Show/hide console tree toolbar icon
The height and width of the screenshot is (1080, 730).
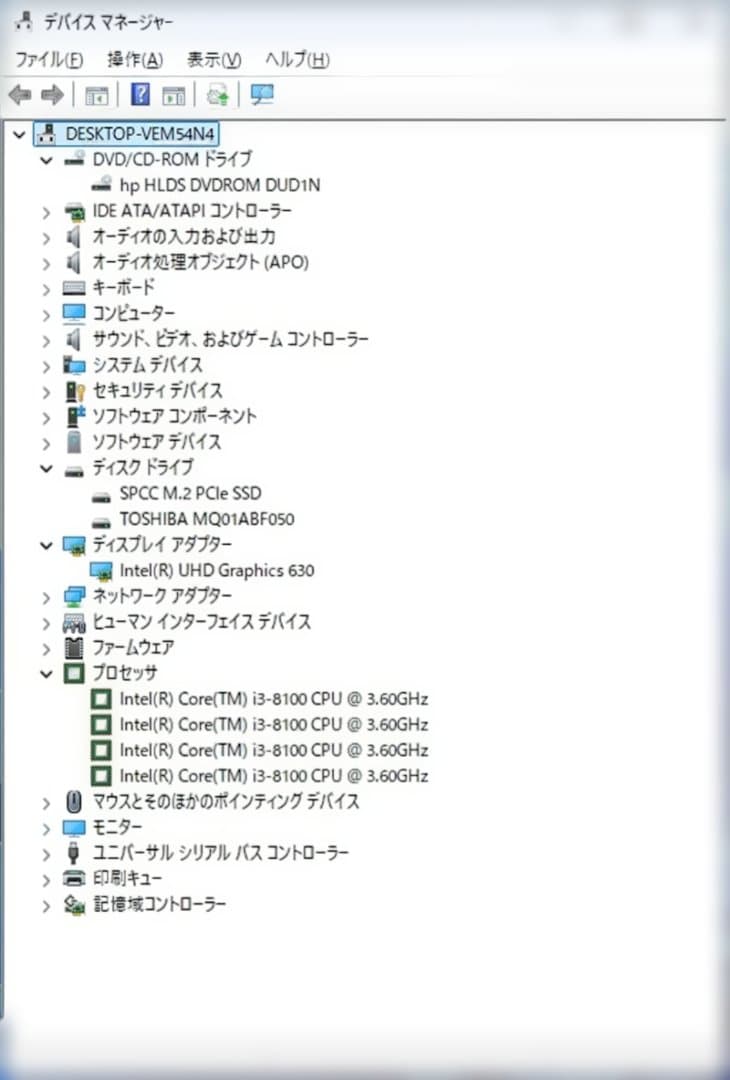point(96,95)
